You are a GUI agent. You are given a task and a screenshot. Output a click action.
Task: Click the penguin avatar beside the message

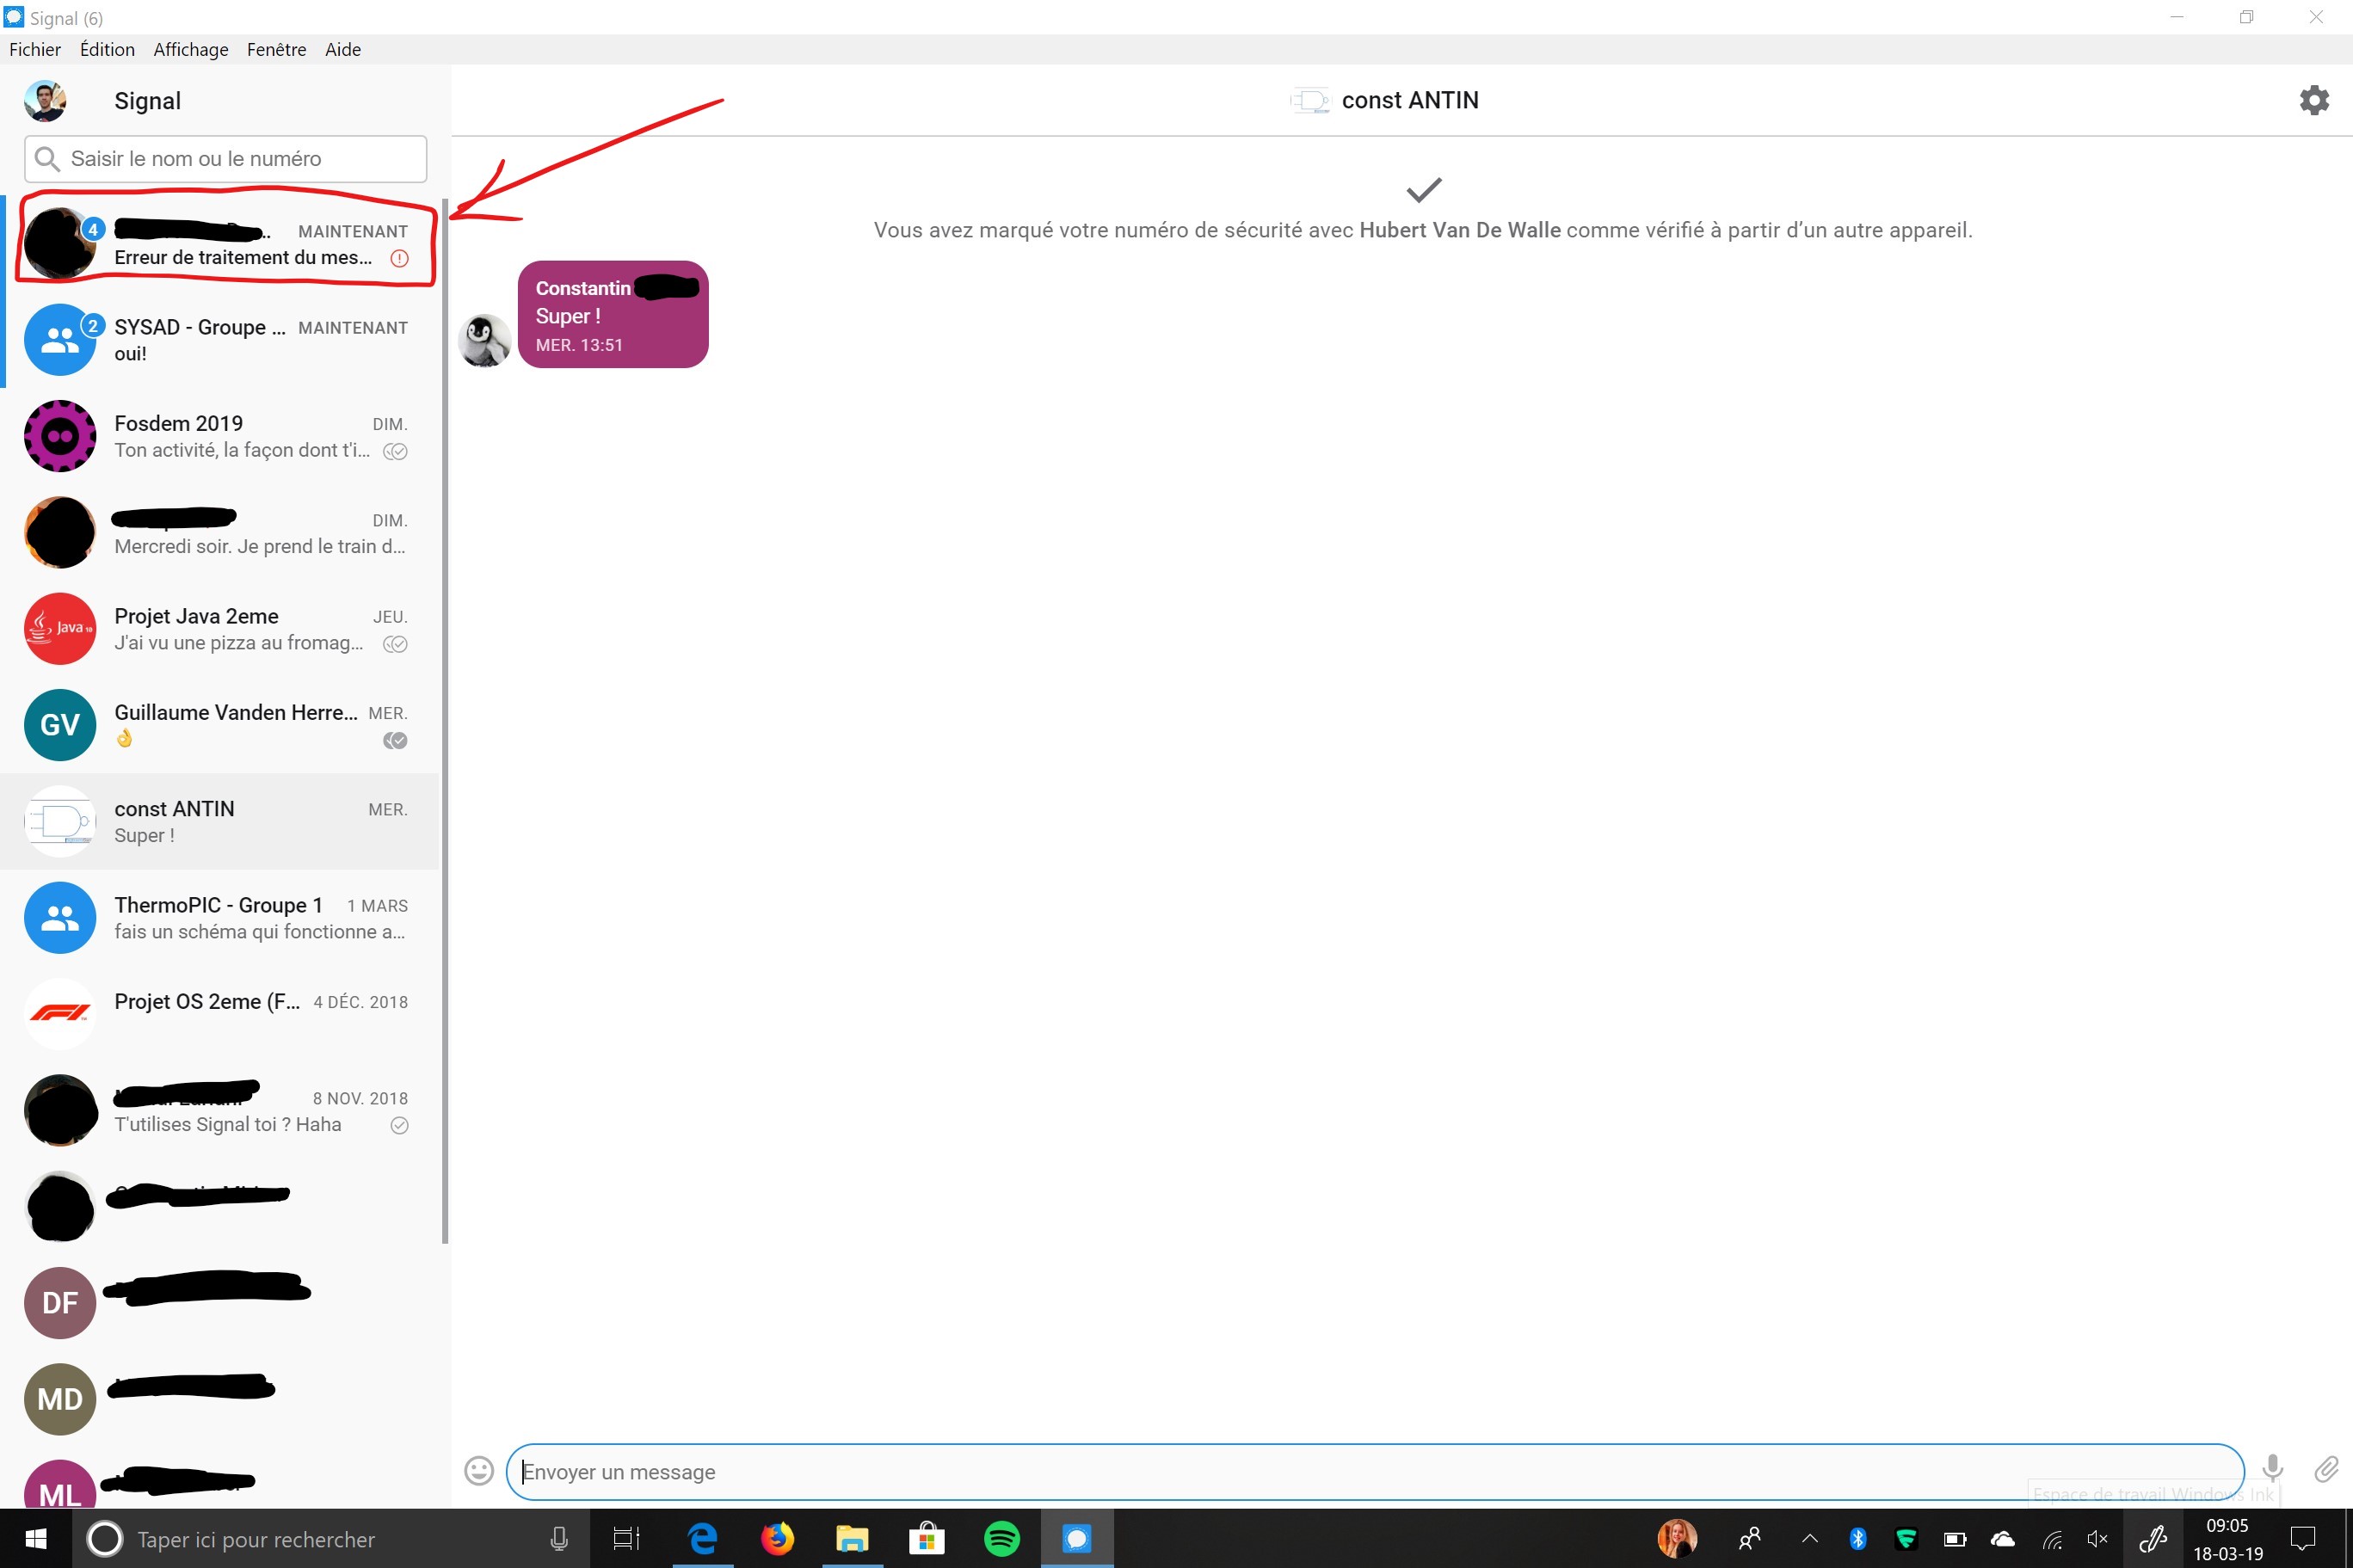[484, 340]
